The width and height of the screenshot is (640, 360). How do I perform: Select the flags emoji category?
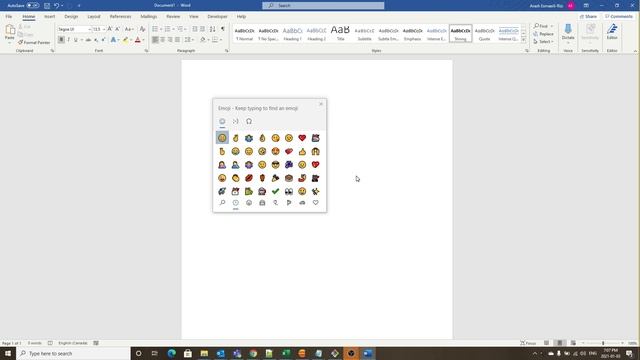(289, 203)
